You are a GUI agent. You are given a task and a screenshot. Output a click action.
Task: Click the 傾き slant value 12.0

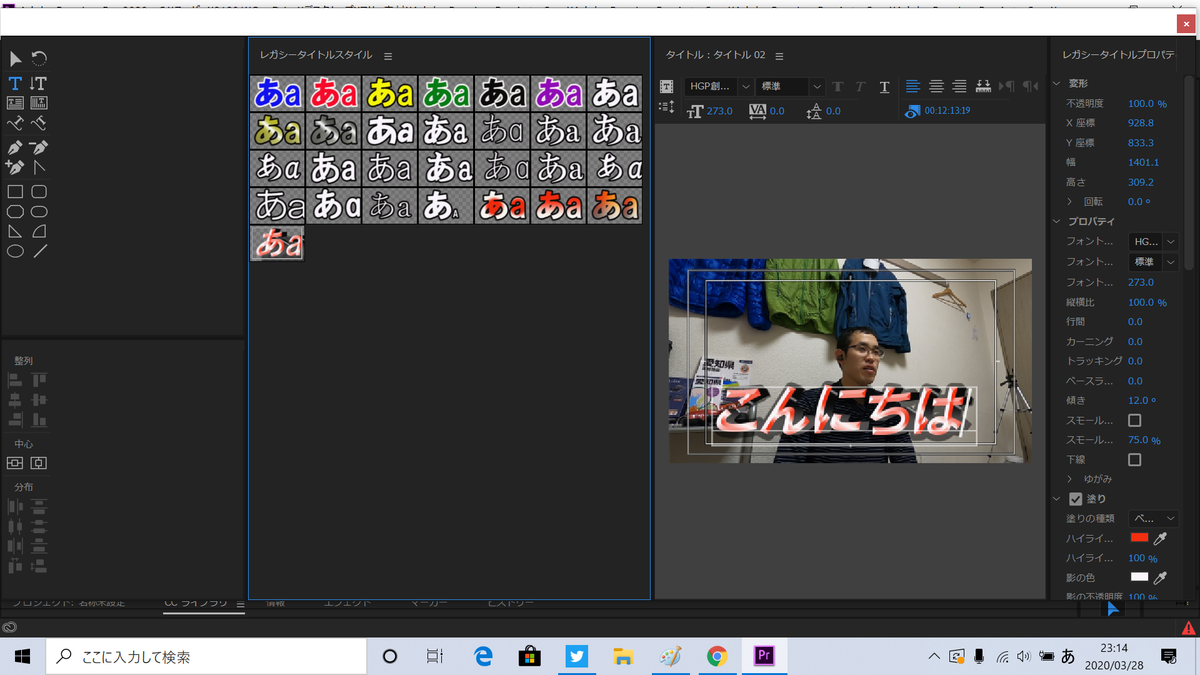pyautogui.click(x=1142, y=400)
